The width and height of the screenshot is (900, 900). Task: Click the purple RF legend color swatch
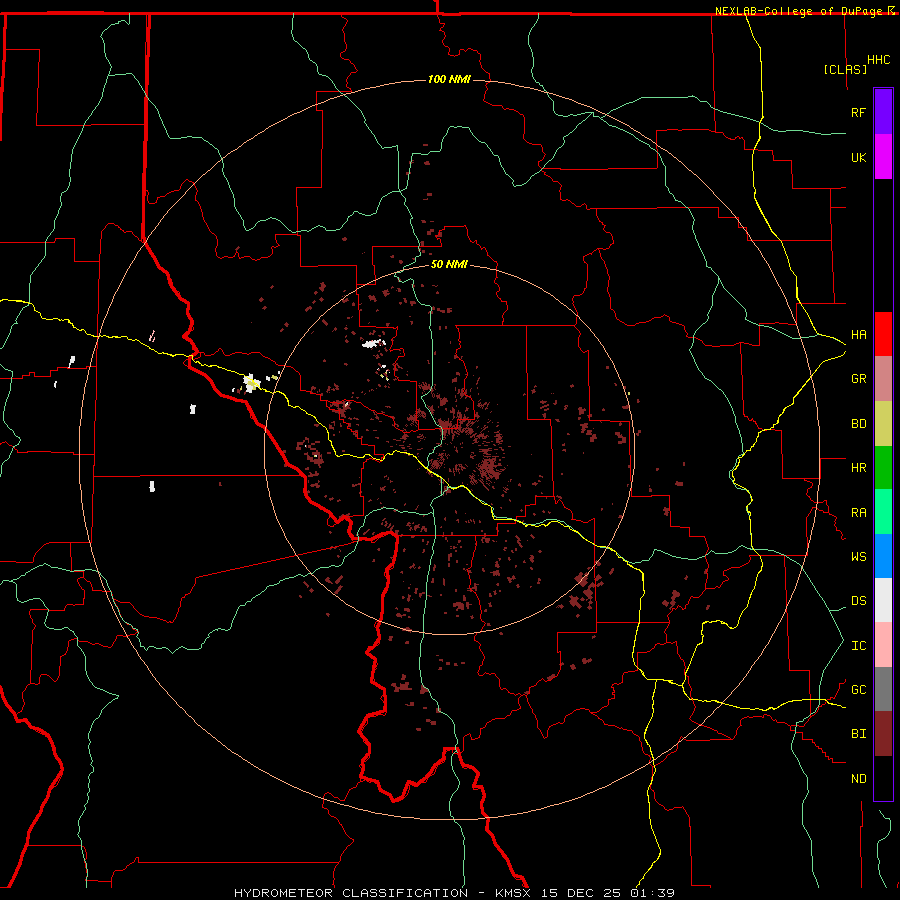point(883,112)
